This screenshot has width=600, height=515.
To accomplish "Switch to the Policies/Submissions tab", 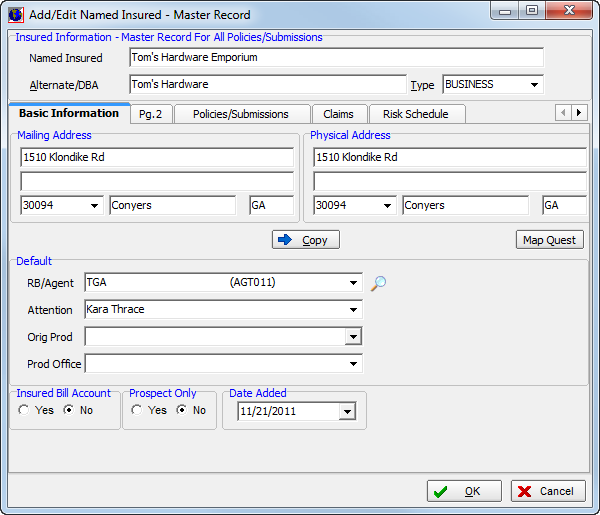I will (240, 114).
